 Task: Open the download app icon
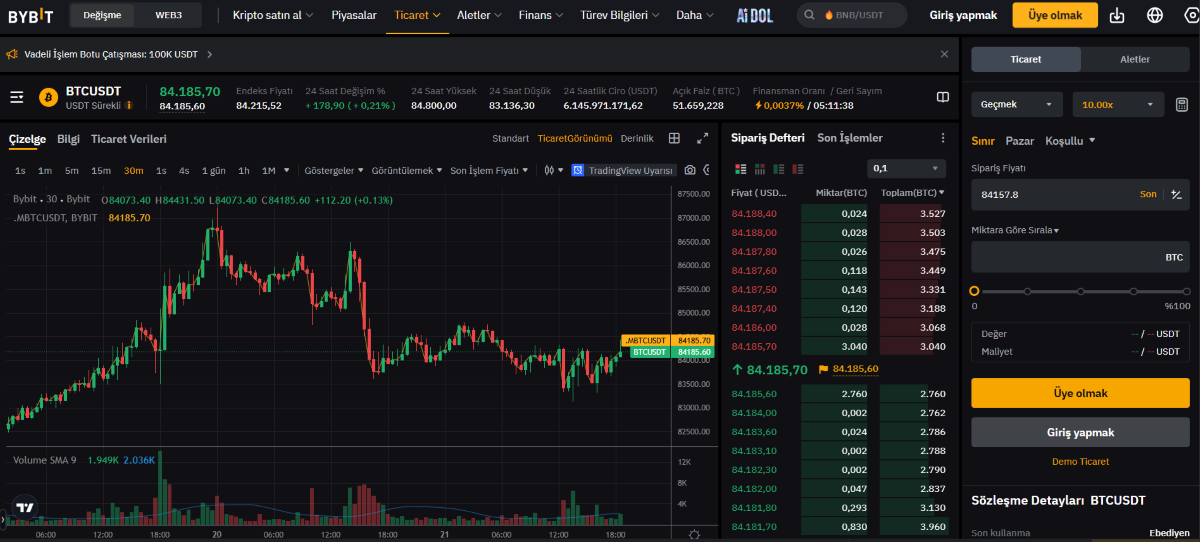[1118, 15]
